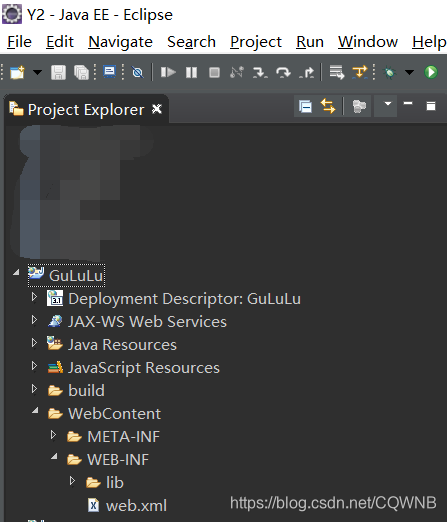Click the Terminate debug icon
Viewport: 447px width, 522px height.
pyautogui.click(x=214, y=72)
